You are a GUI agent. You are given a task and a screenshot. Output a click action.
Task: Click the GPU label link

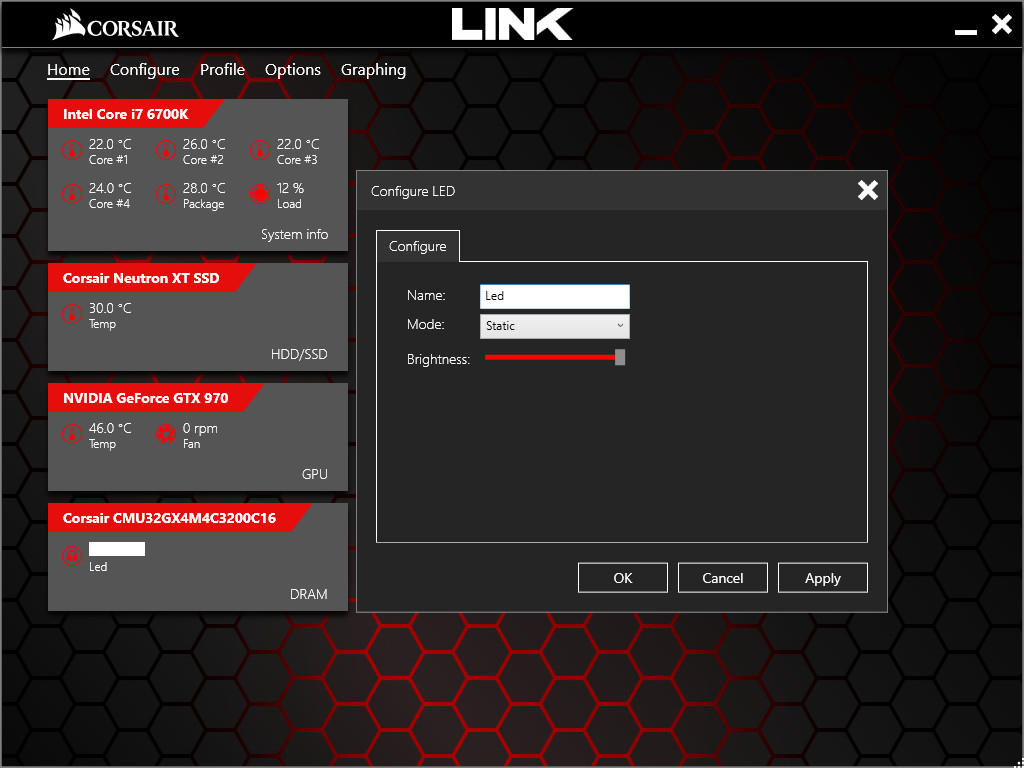pyautogui.click(x=315, y=475)
